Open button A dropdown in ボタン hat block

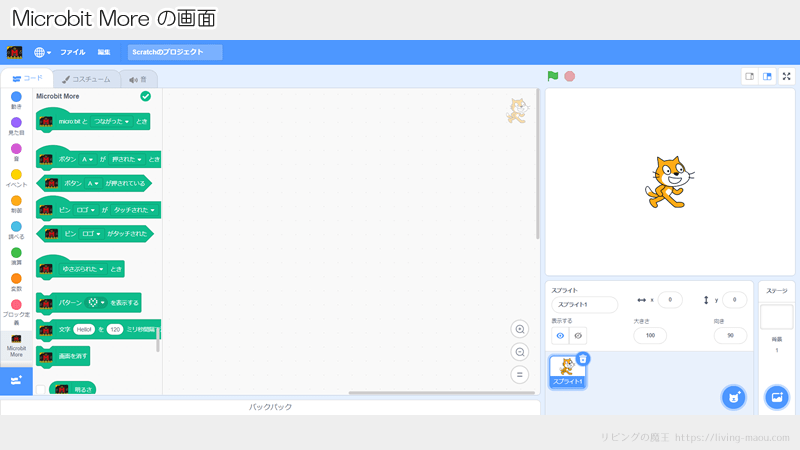click(87, 159)
